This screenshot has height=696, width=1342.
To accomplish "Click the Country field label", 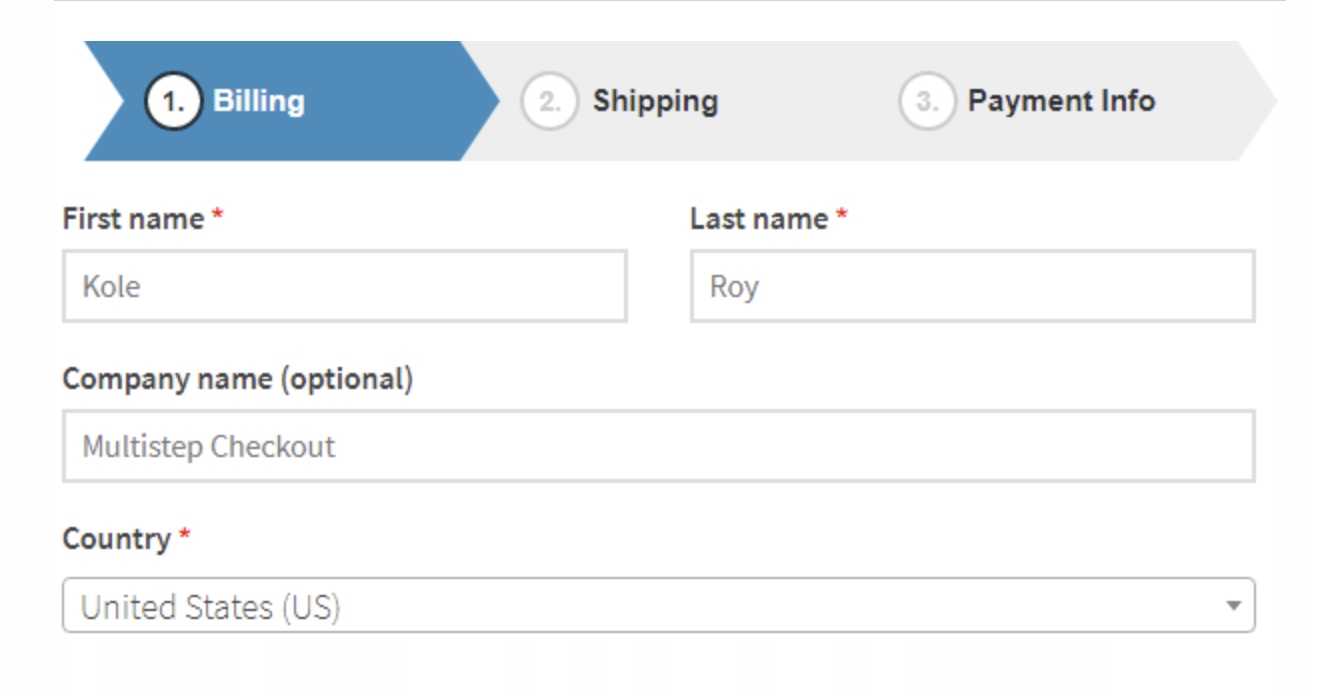I will 116,539.
